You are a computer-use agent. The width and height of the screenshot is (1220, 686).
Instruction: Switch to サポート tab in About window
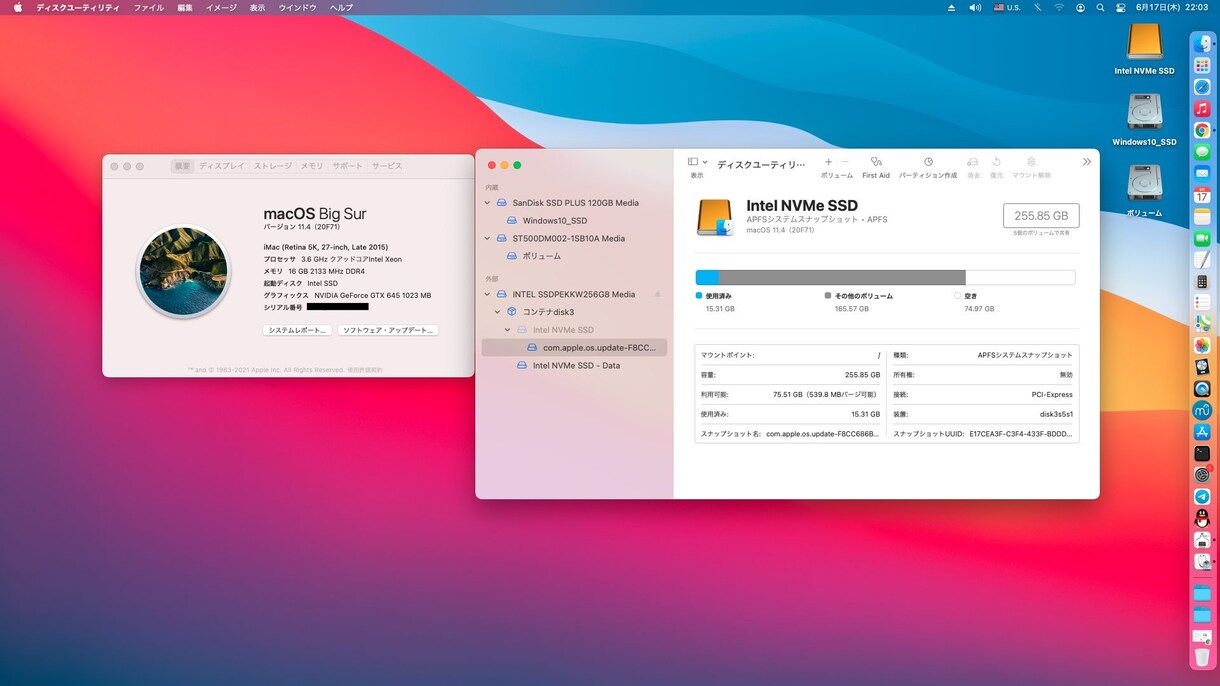(x=348, y=166)
